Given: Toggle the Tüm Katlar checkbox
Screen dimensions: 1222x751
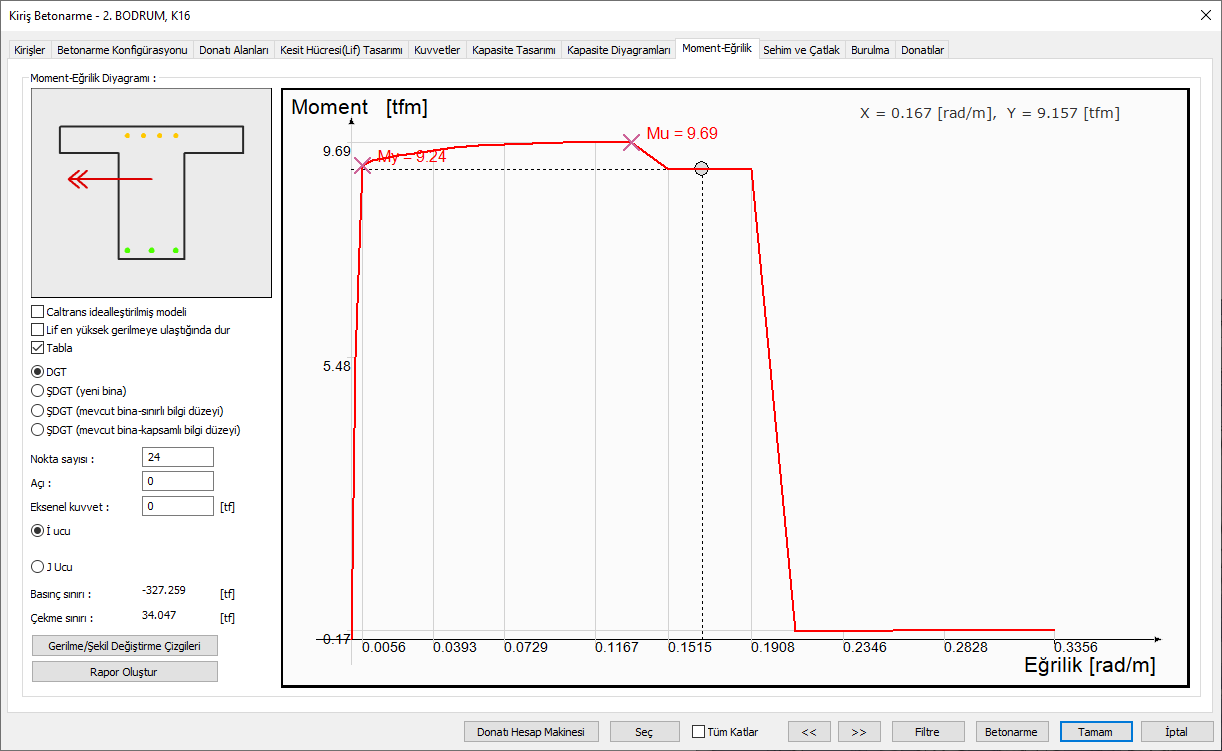Looking at the screenshot, I should [698, 732].
